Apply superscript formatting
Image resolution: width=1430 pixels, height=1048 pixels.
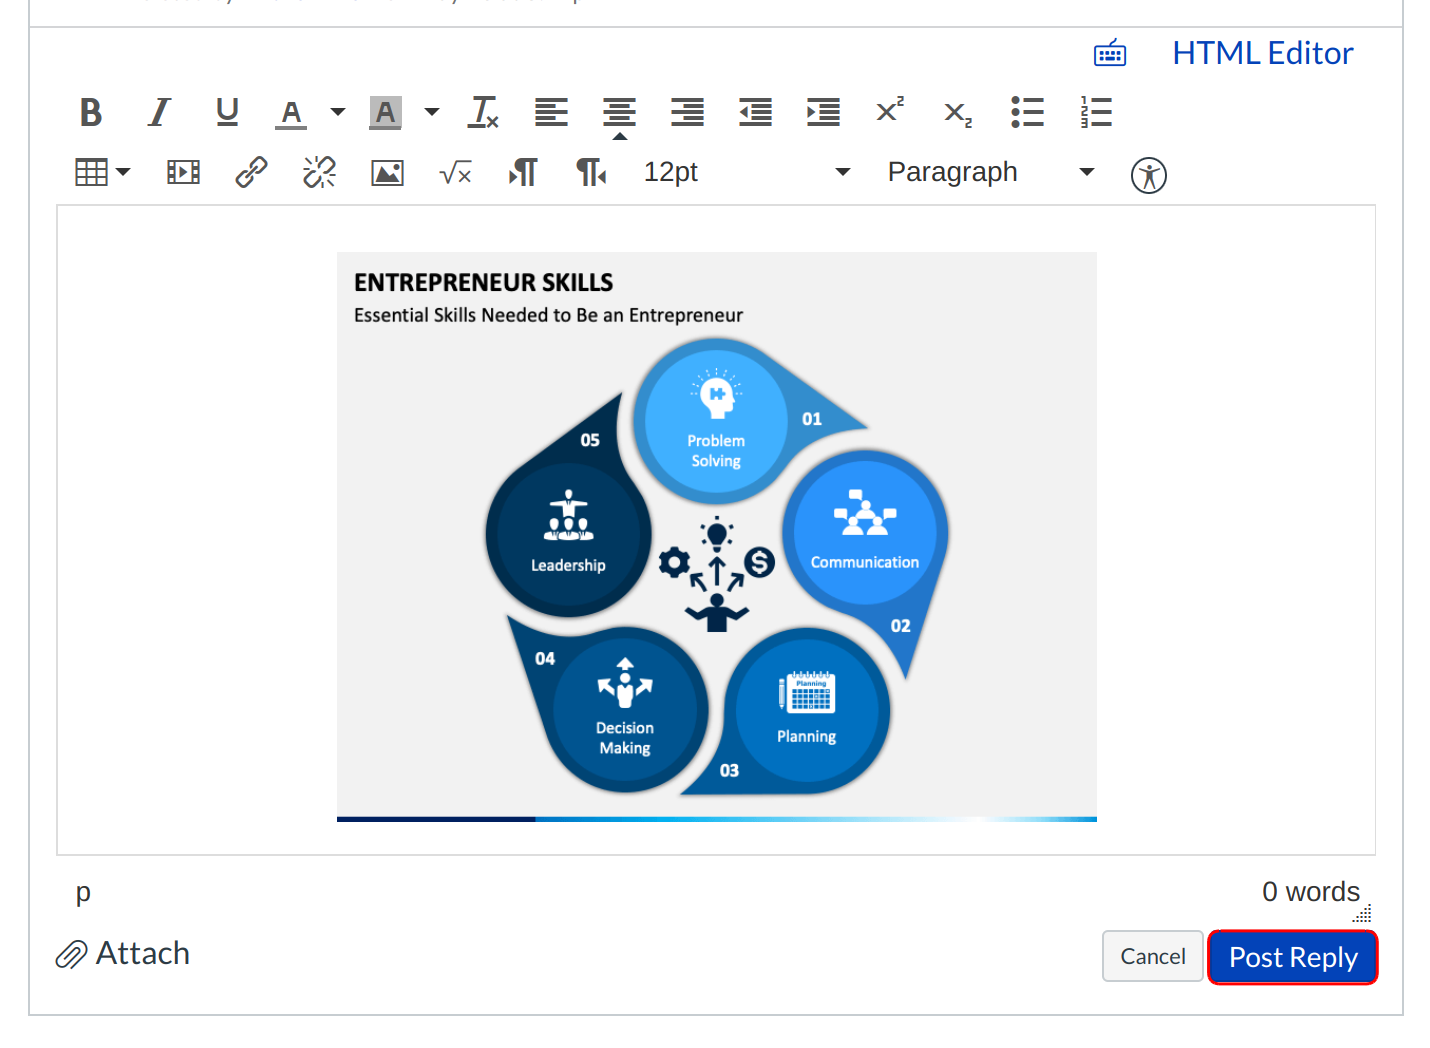click(x=889, y=111)
